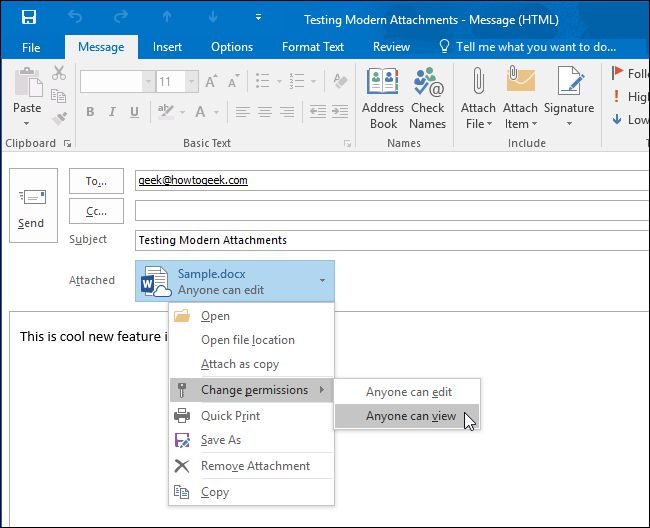
Task: Click the Redo arrow in the title bar
Action: pos(121,17)
